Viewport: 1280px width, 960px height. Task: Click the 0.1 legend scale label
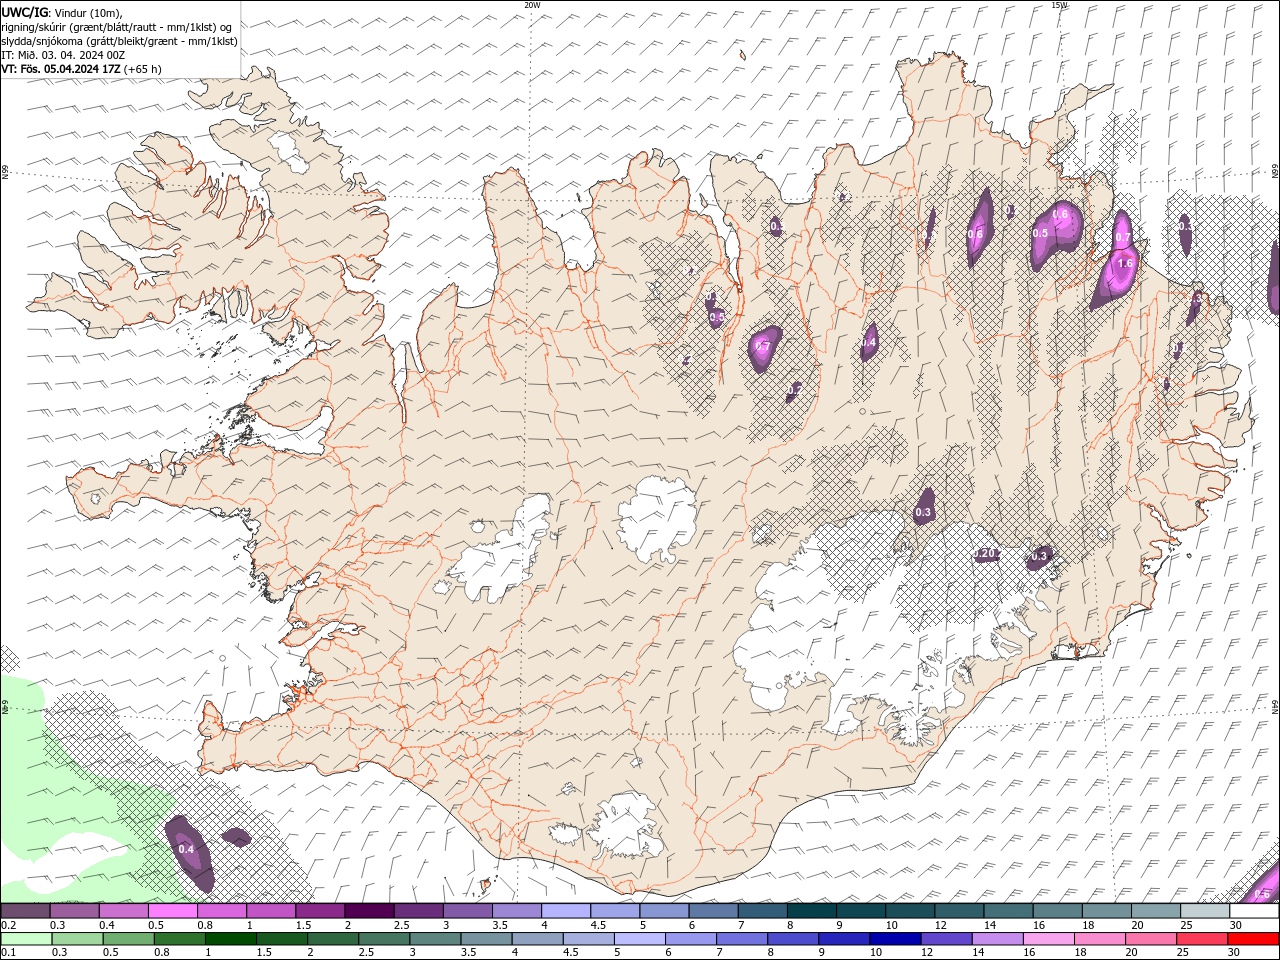(x=8, y=953)
